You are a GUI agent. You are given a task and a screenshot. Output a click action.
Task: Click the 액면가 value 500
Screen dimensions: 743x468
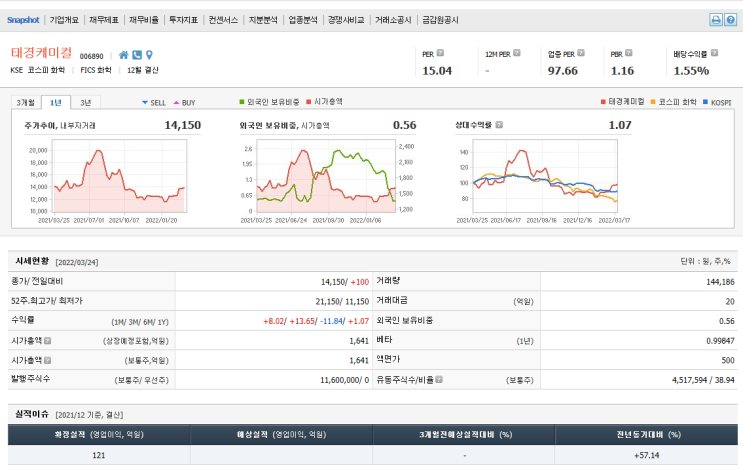coord(728,360)
